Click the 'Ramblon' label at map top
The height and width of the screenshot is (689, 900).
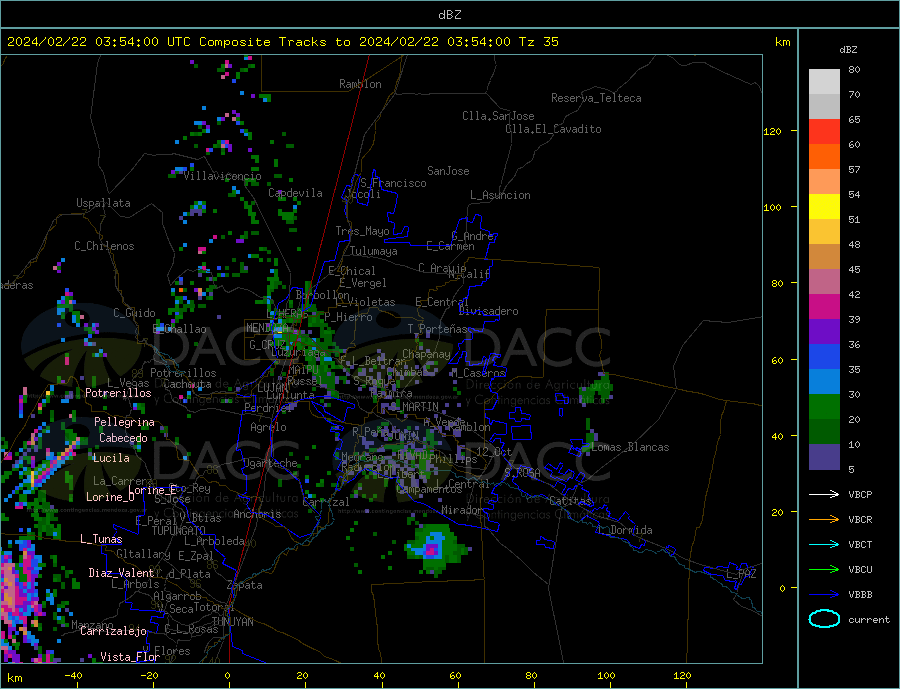point(360,84)
